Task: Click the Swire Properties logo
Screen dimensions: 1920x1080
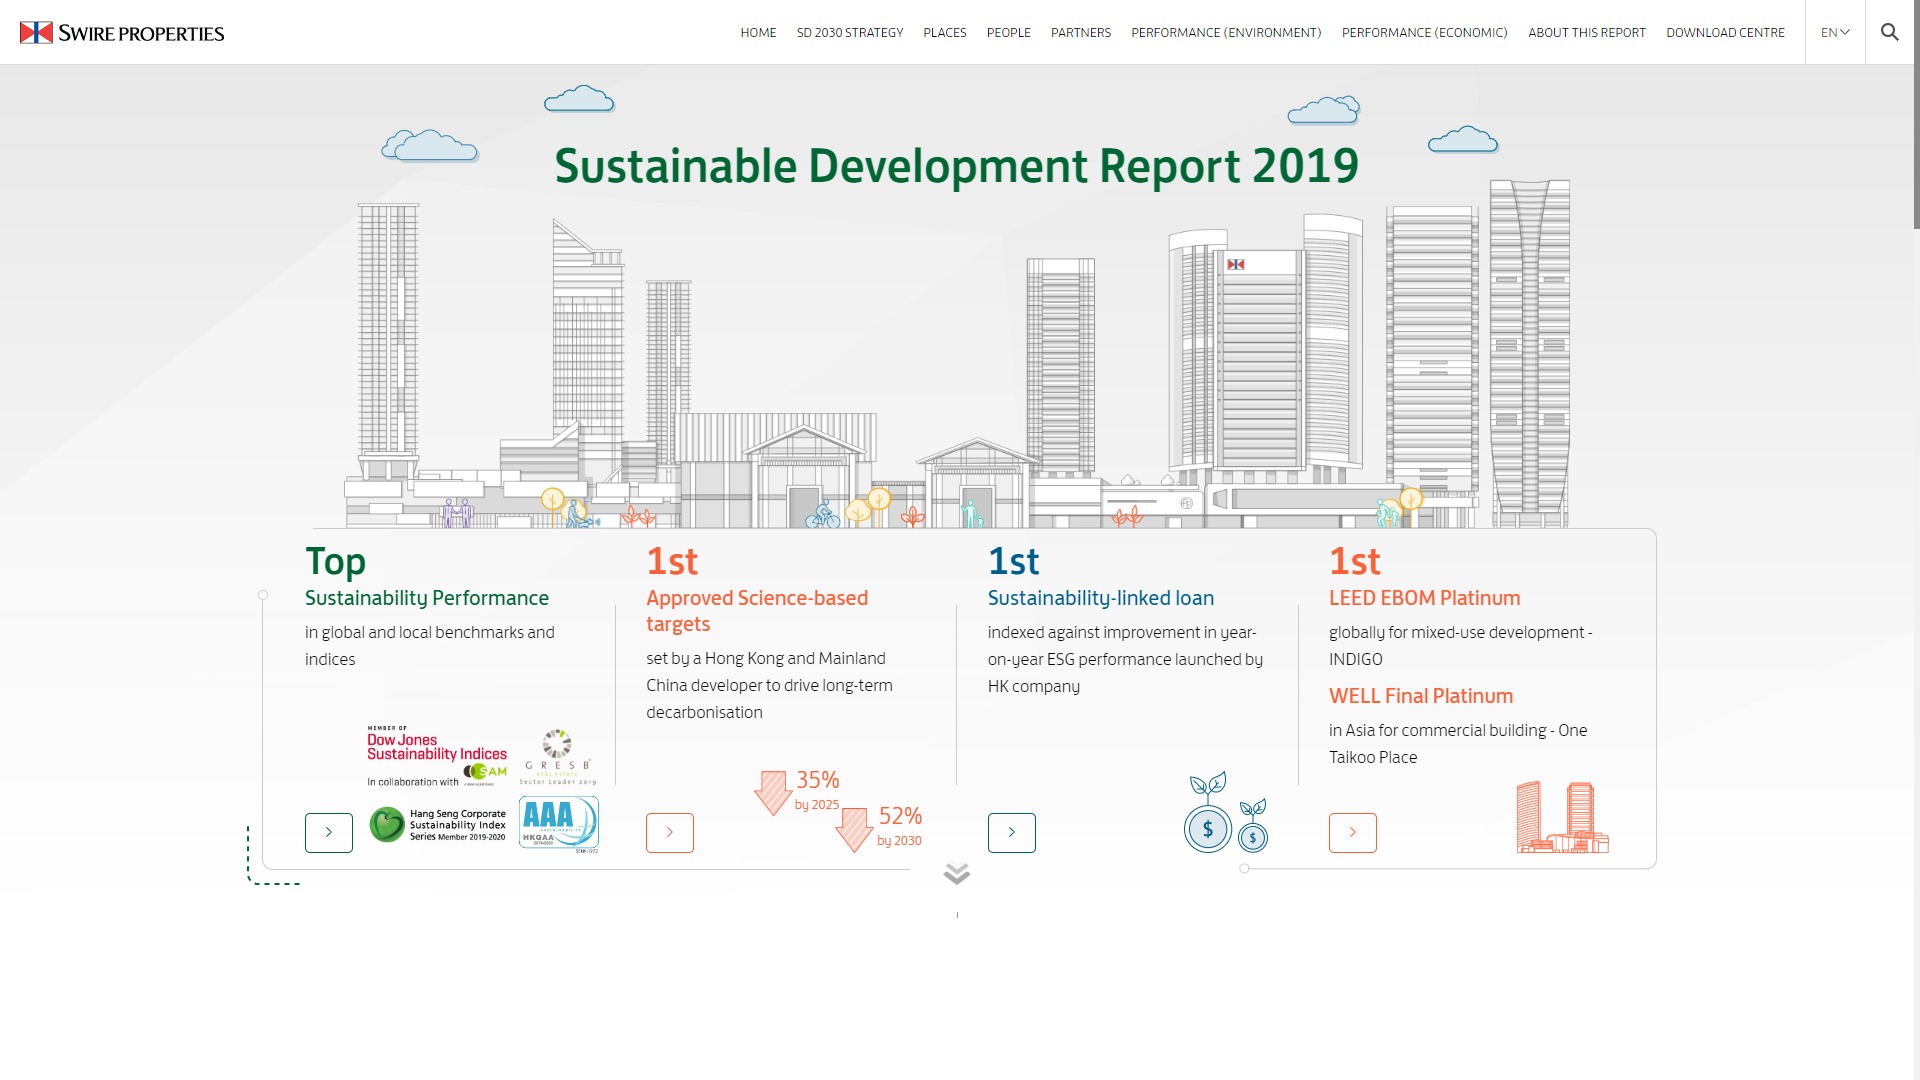Action: click(122, 31)
